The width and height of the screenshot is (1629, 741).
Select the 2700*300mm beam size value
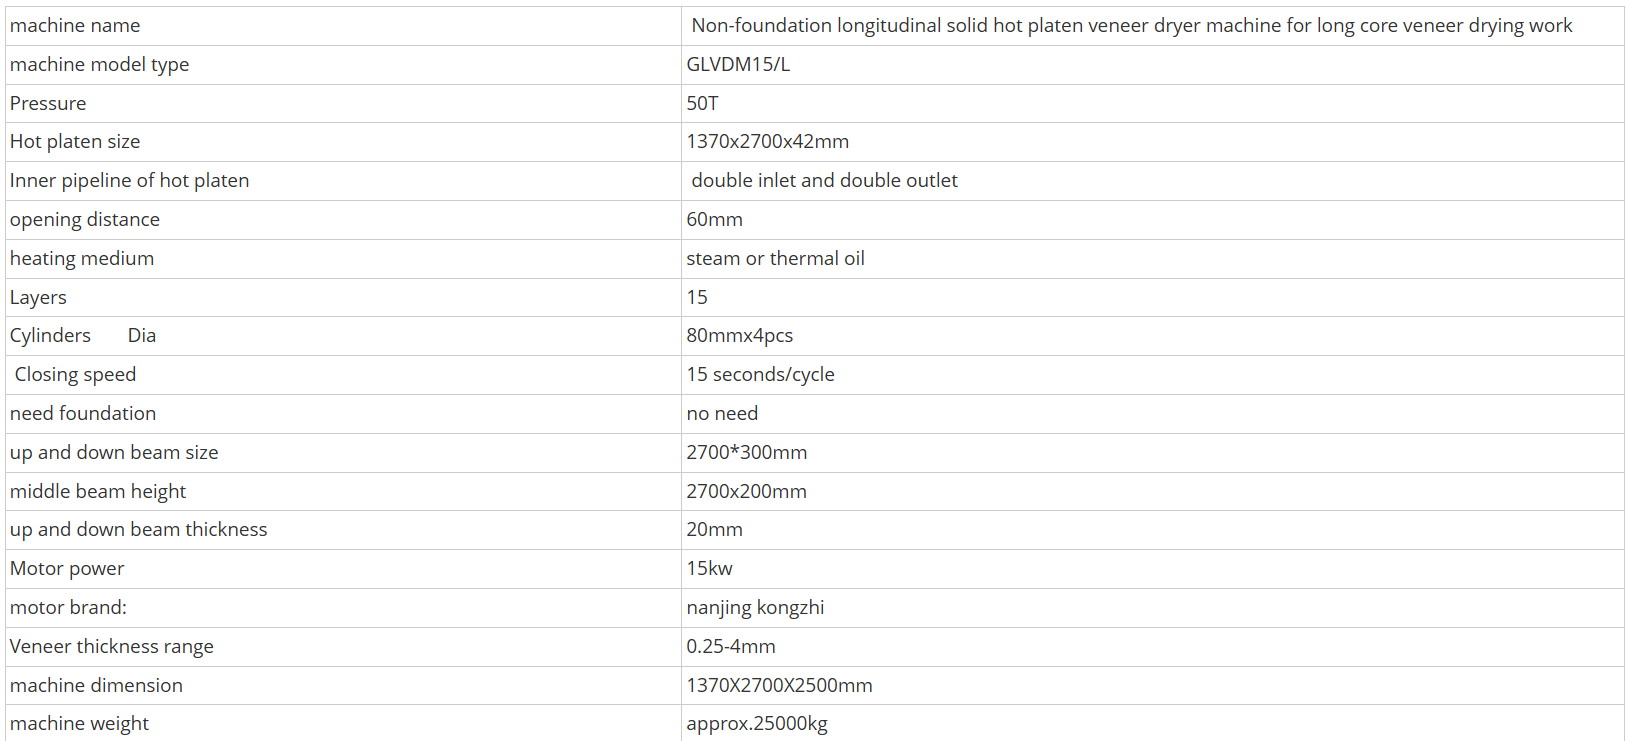point(746,453)
